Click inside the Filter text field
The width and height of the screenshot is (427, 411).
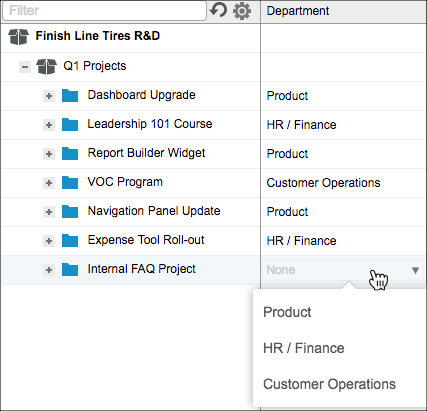(x=104, y=11)
